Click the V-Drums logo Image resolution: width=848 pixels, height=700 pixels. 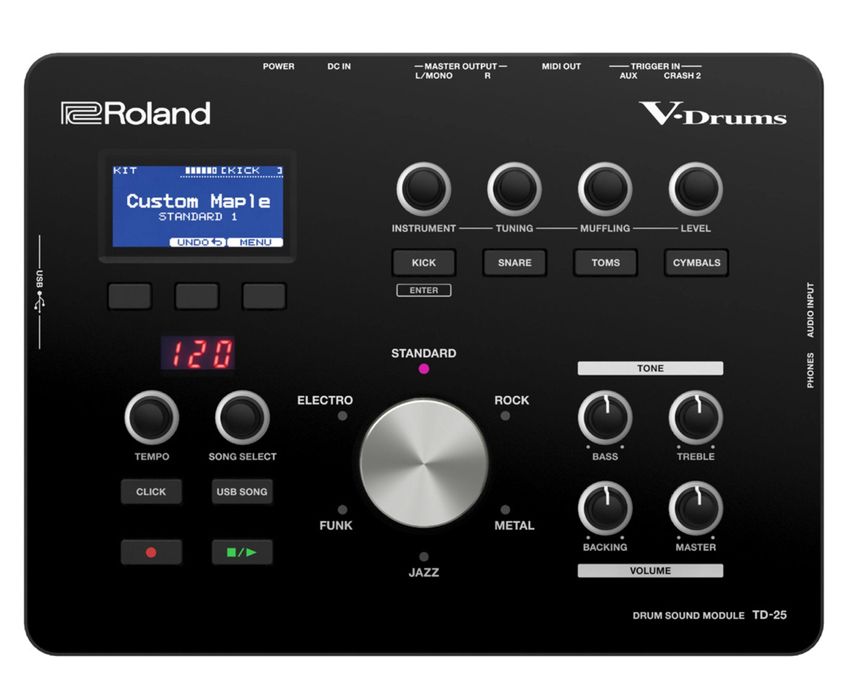[713, 114]
